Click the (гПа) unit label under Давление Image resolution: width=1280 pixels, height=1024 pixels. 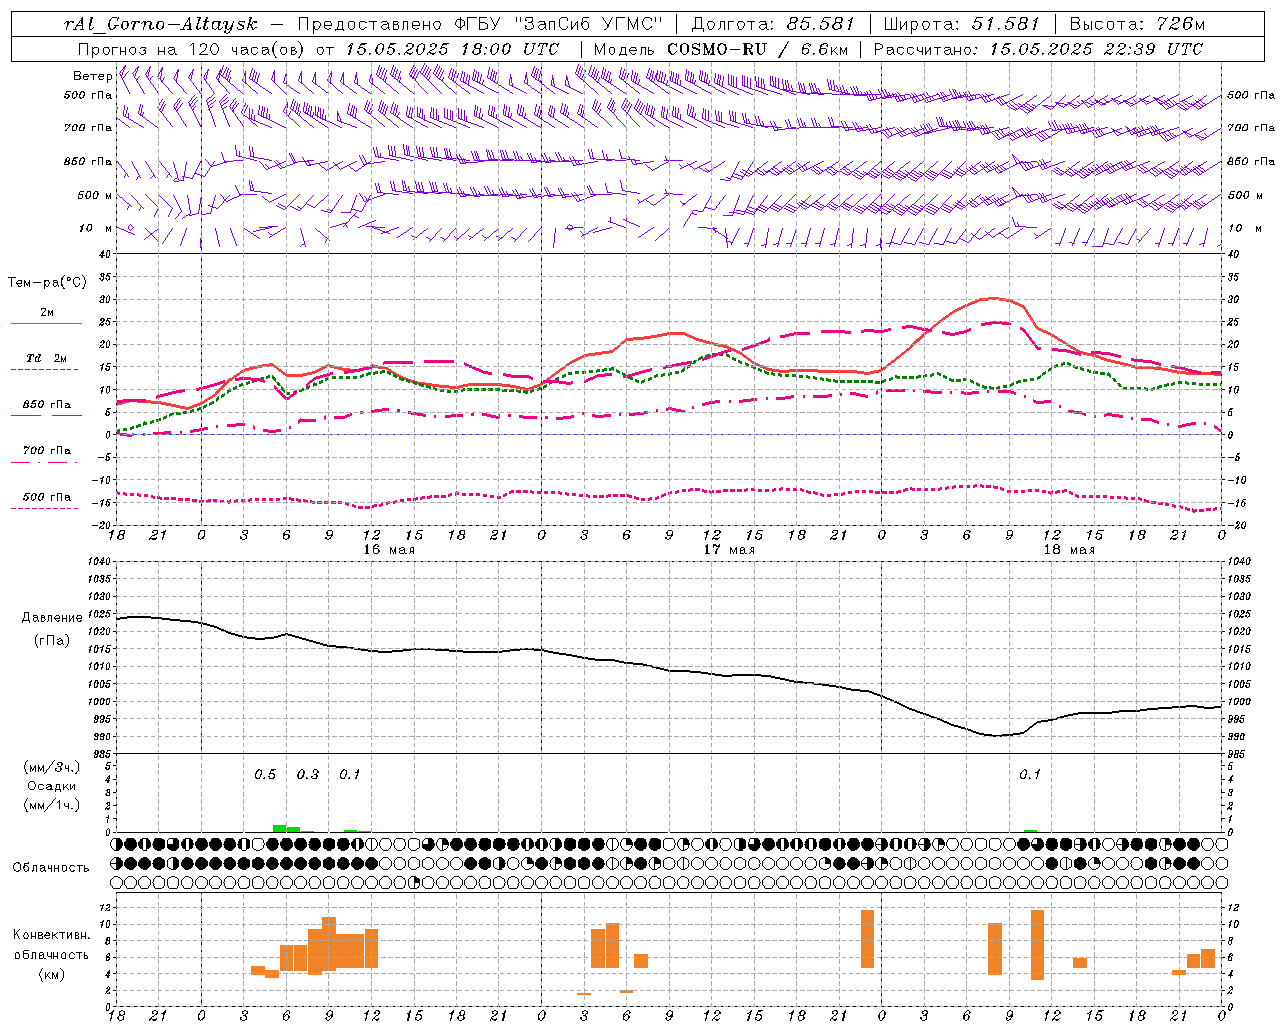coord(51,641)
